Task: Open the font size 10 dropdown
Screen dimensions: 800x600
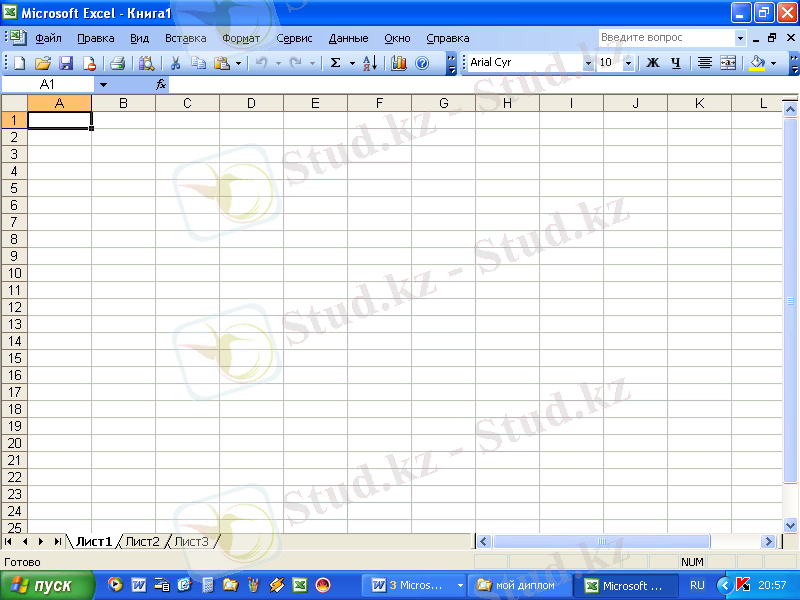Action: [x=629, y=63]
